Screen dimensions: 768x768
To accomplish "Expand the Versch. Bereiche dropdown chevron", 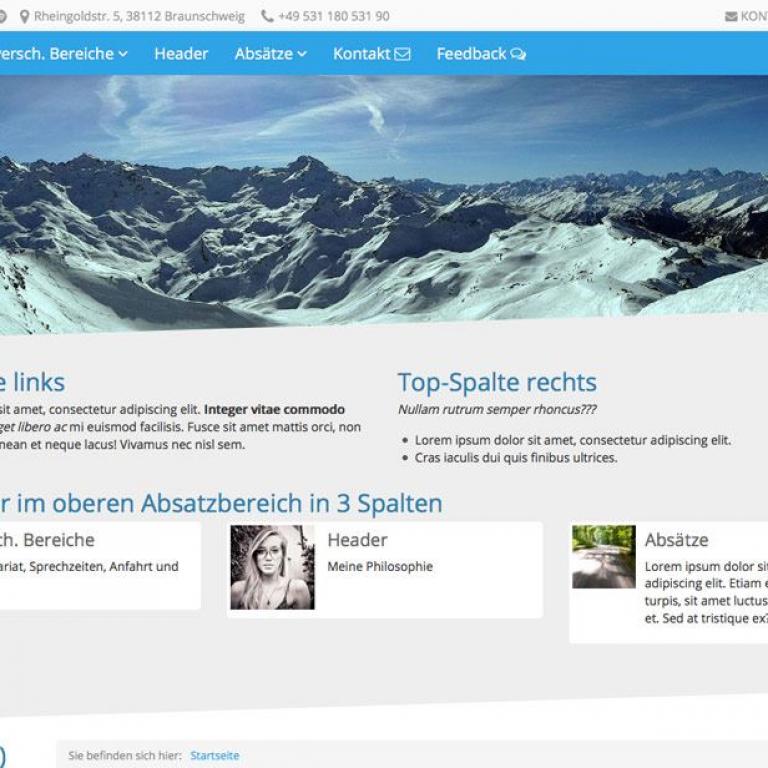I will pyautogui.click(x=123, y=54).
